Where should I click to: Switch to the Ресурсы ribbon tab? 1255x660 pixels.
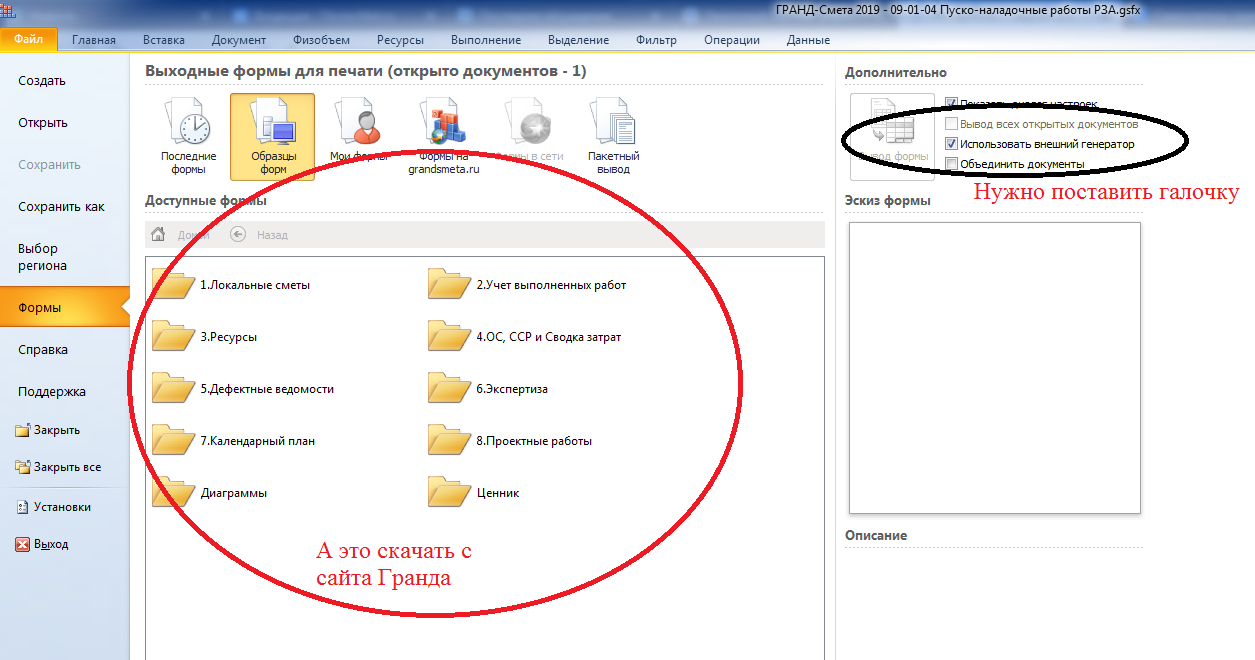tap(400, 40)
